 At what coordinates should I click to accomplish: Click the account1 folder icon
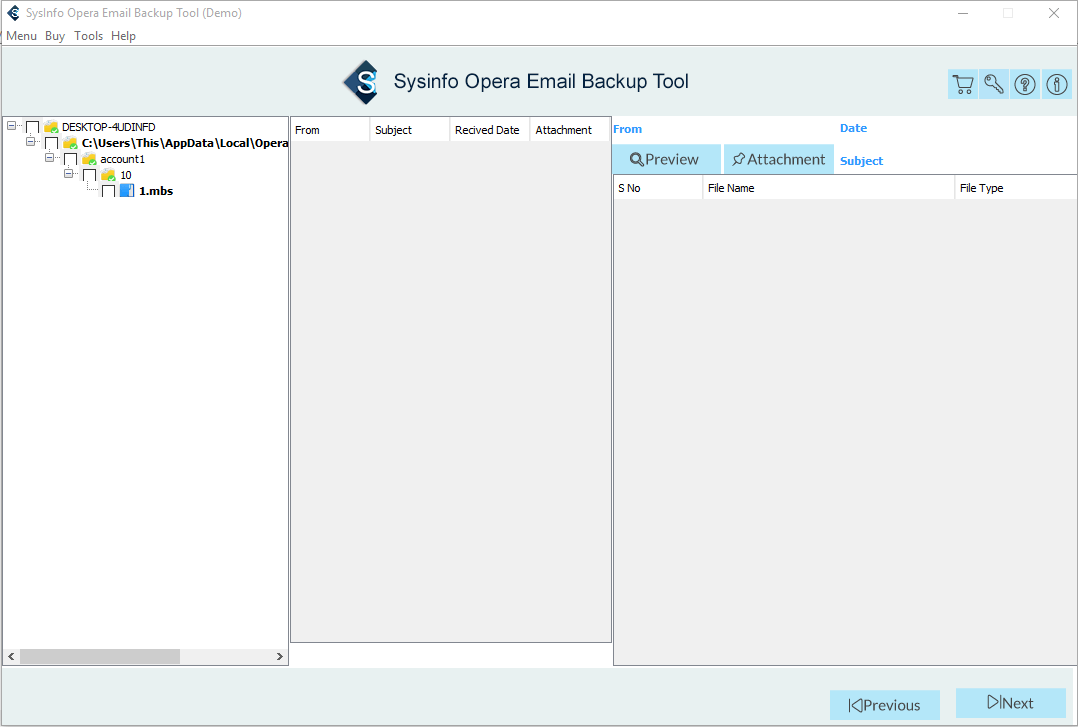tap(89, 159)
